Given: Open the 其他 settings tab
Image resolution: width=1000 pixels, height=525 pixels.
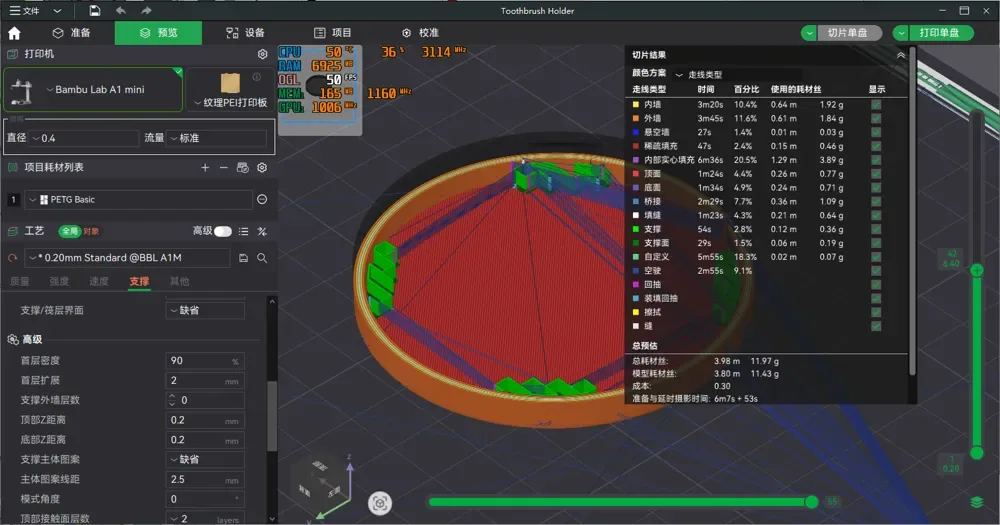Looking at the screenshot, I should point(179,281).
